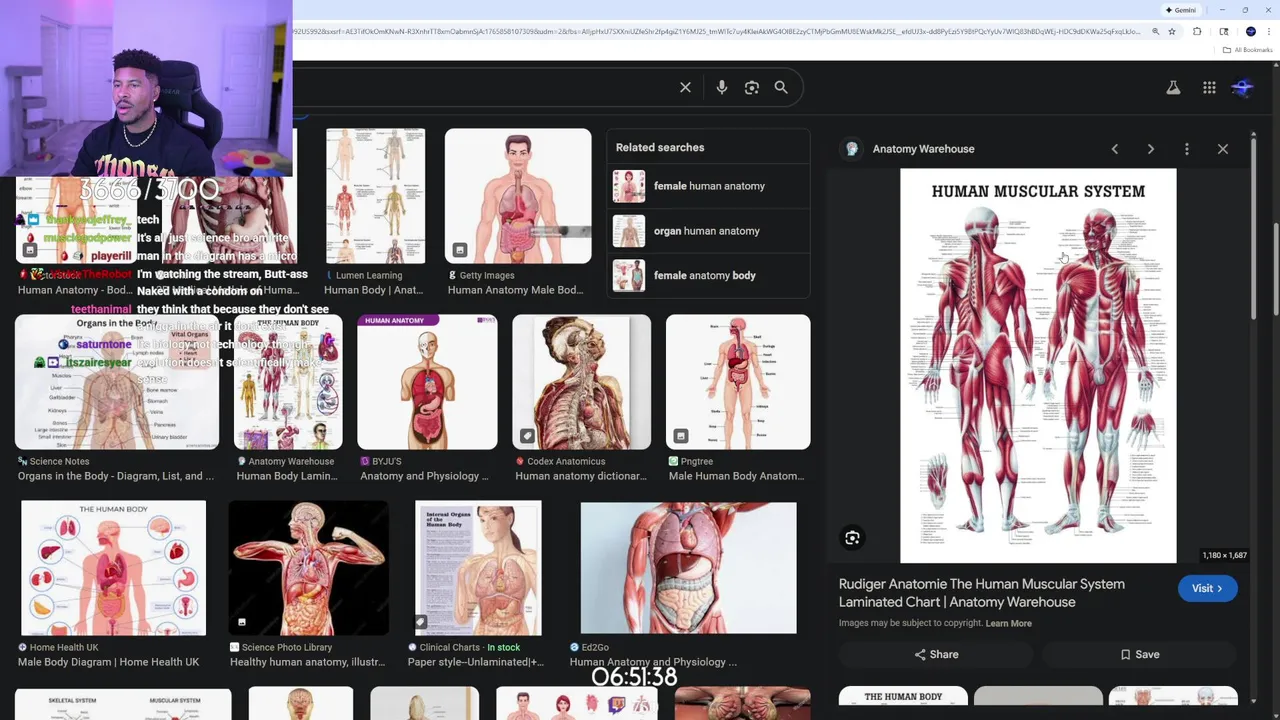Click the image badge icon on Pngtree thumbnail

(x=681, y=436)
